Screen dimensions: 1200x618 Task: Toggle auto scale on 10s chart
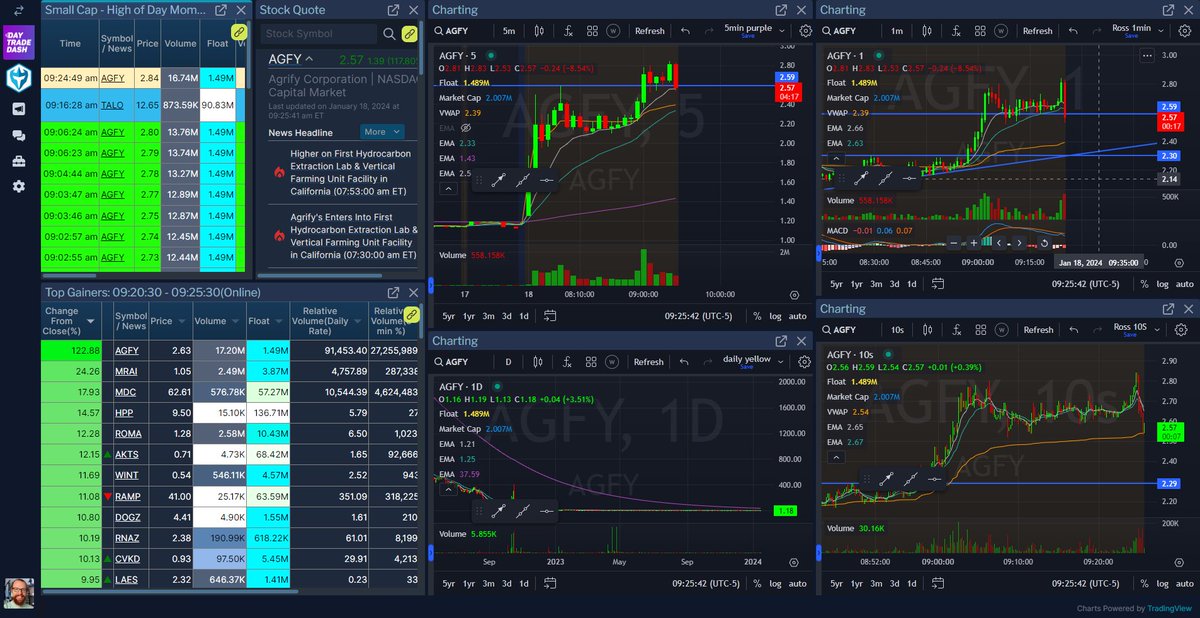[1185, 583]
